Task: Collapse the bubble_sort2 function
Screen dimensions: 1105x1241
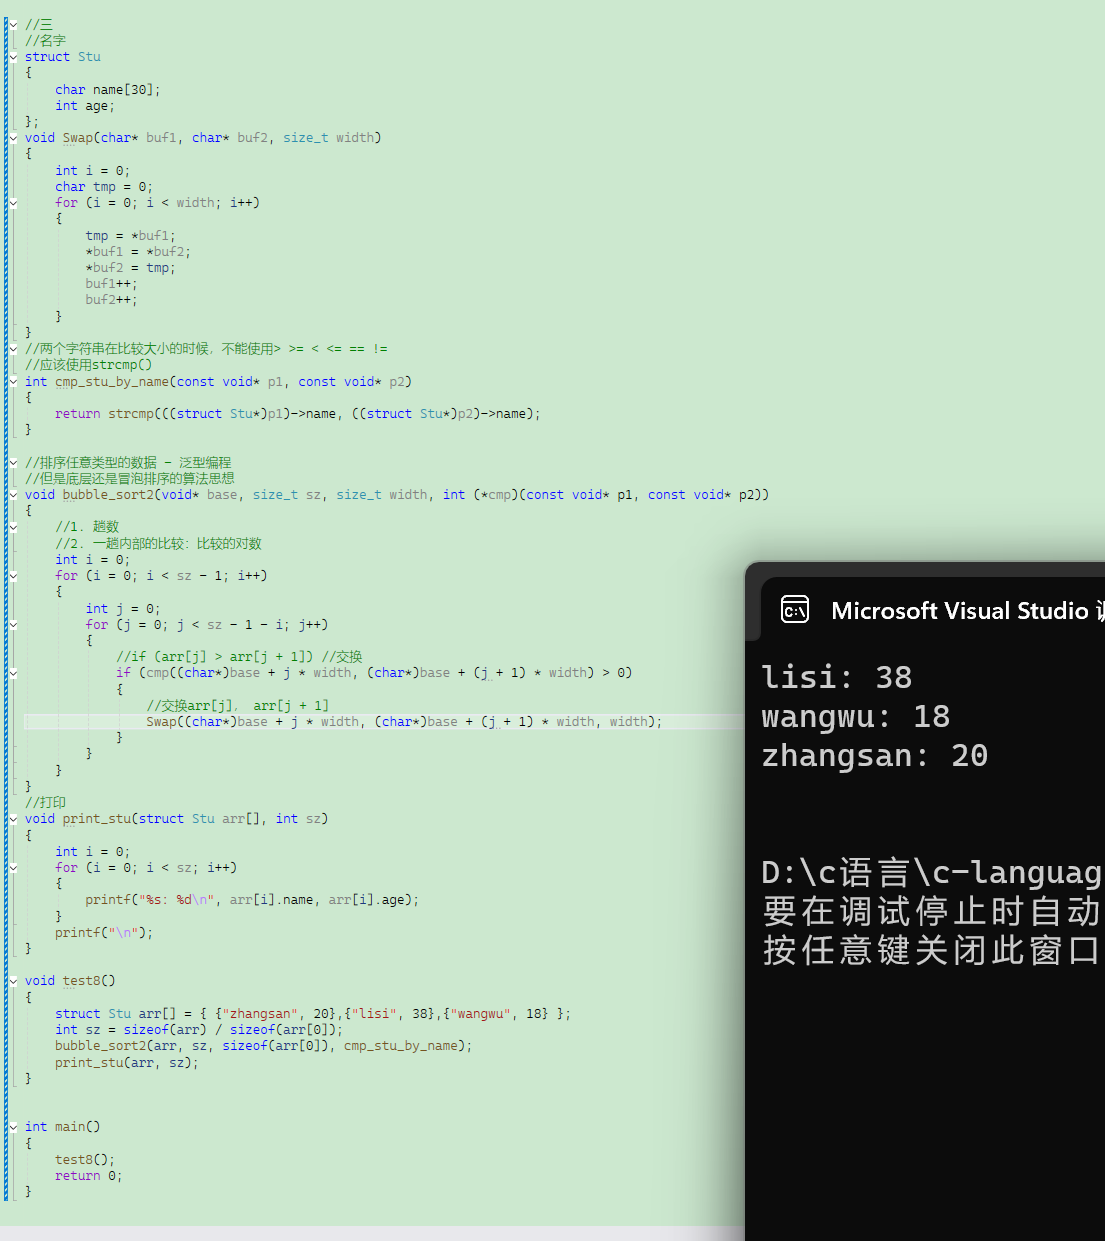Action: pyautogui.click(x=14, y=494)
